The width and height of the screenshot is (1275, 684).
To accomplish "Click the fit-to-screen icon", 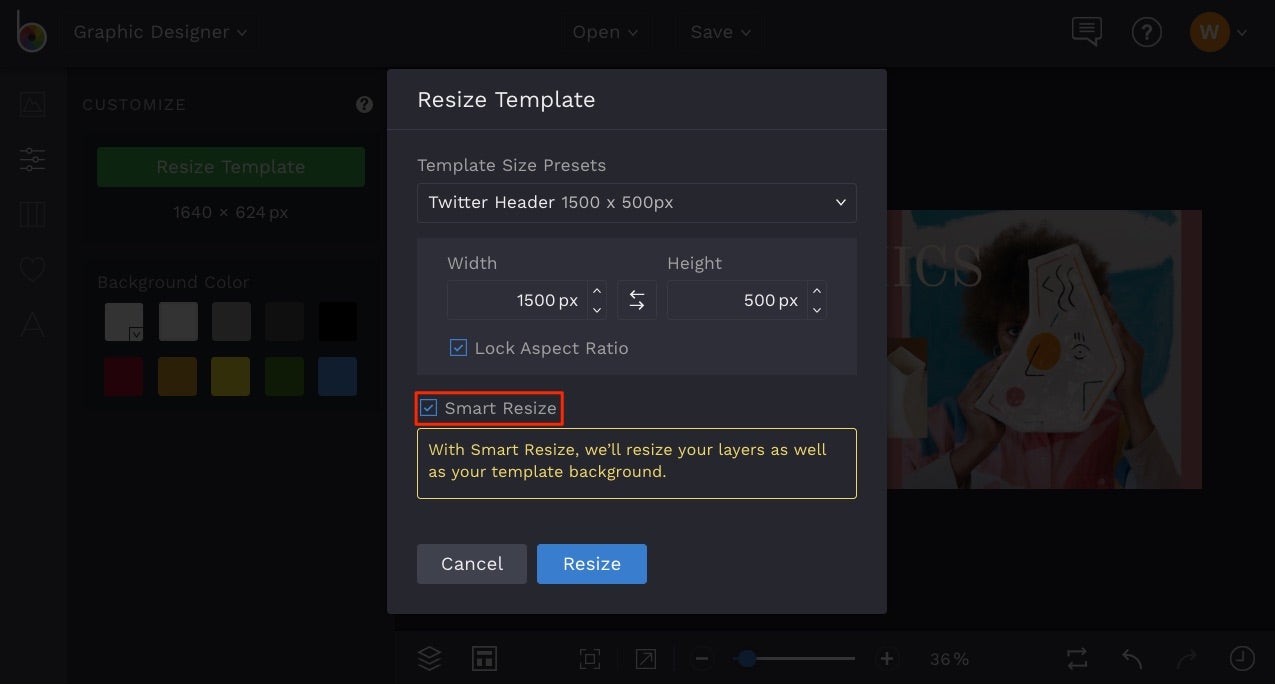I will (x=589, y=658).
